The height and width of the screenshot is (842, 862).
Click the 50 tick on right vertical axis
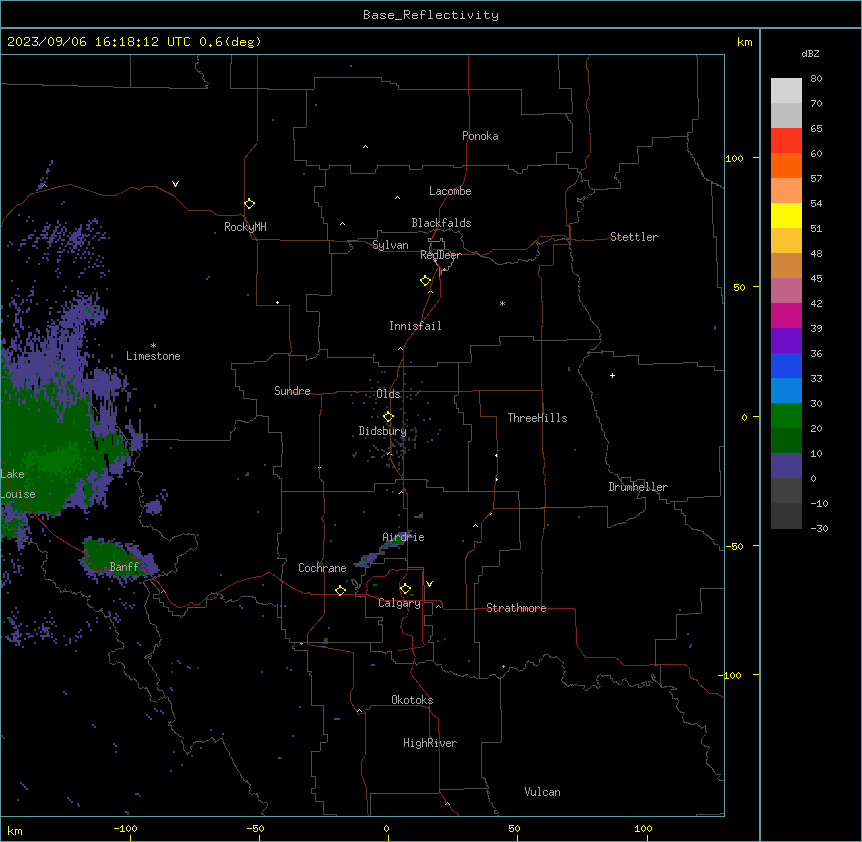pyautogui.click(x=739, y=287)
